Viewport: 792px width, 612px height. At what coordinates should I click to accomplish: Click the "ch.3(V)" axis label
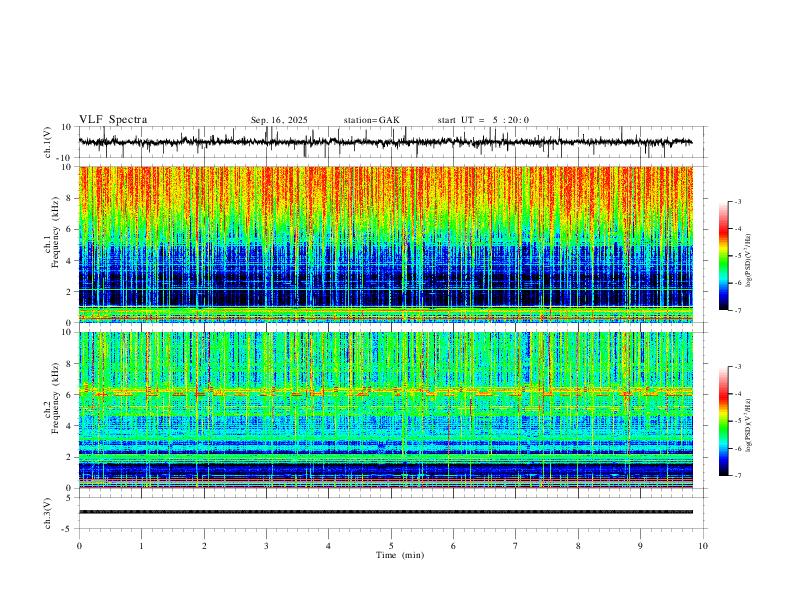48,513
